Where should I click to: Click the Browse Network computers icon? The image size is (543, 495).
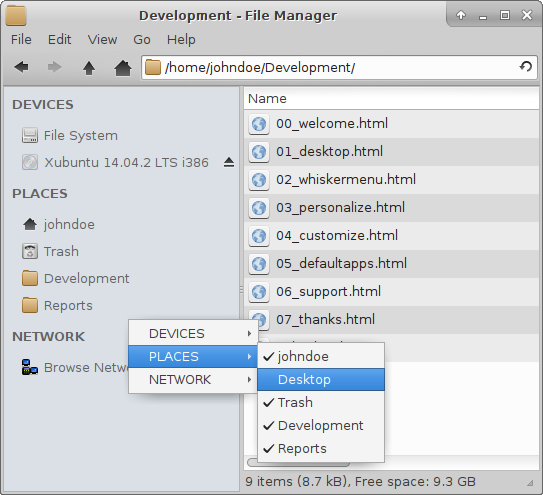[30, 367]
